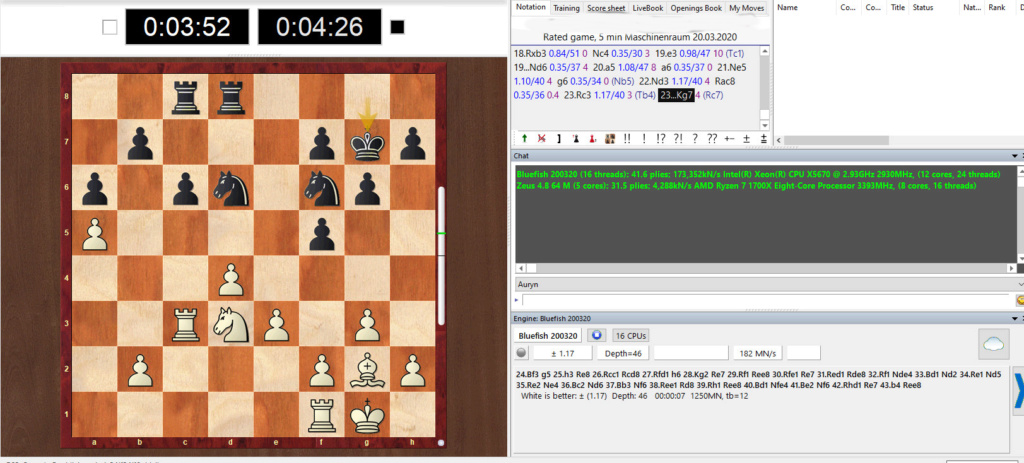Click the black clock showing 0:04:26

(319, 27)
